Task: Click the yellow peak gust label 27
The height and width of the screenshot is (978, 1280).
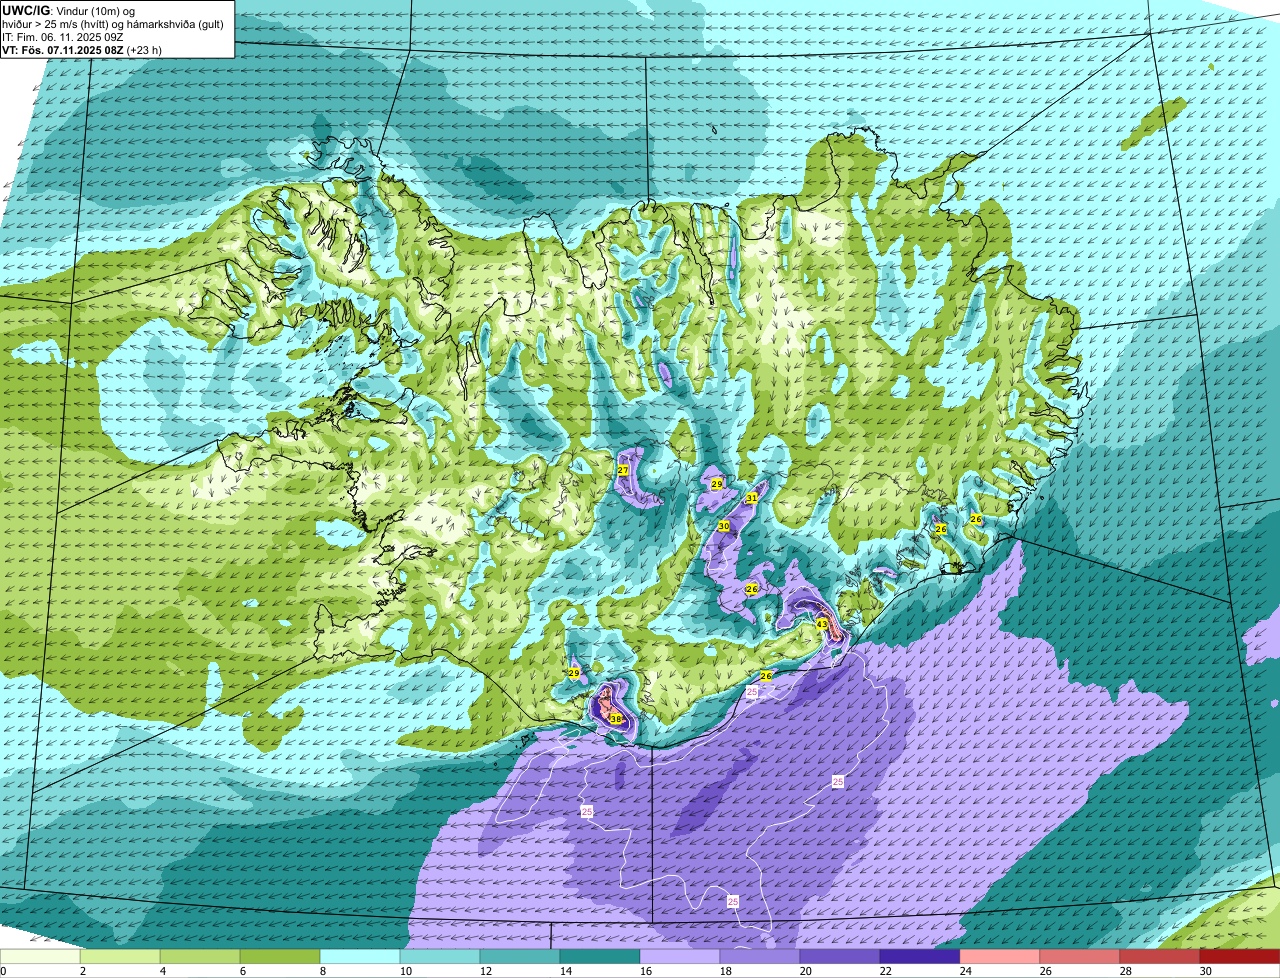Action: [x=622, y=470]
